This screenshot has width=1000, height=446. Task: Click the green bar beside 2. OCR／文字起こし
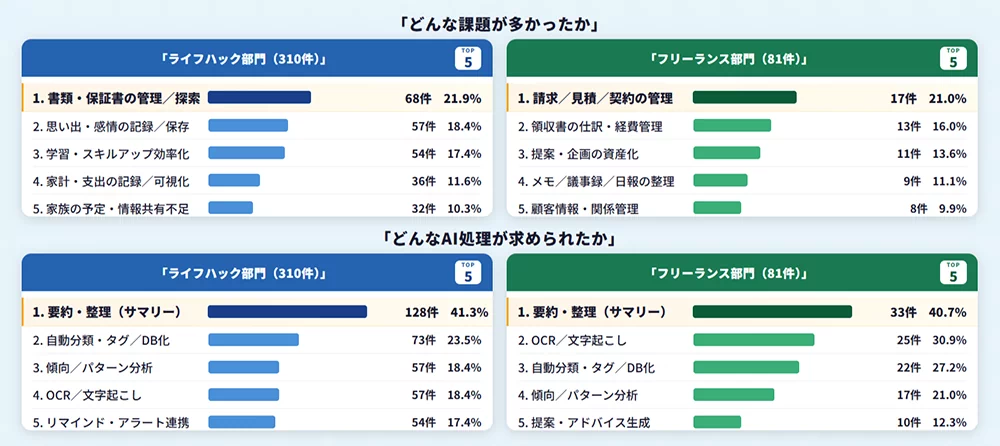[x=753, y=340]
